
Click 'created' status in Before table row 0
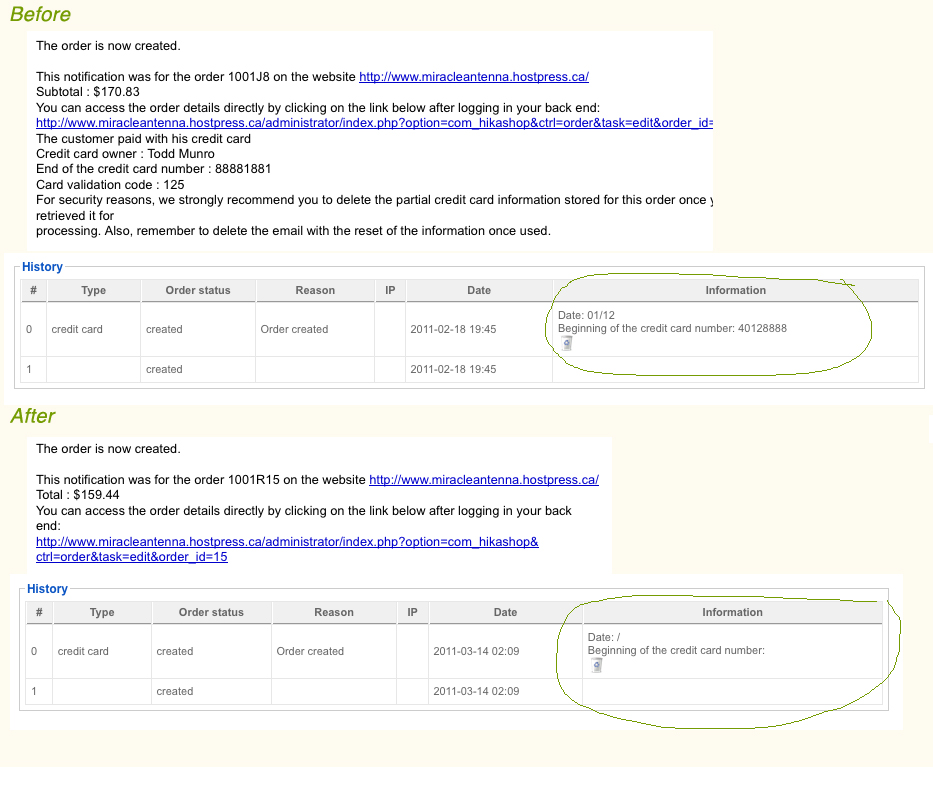click(x=164, y=329)
